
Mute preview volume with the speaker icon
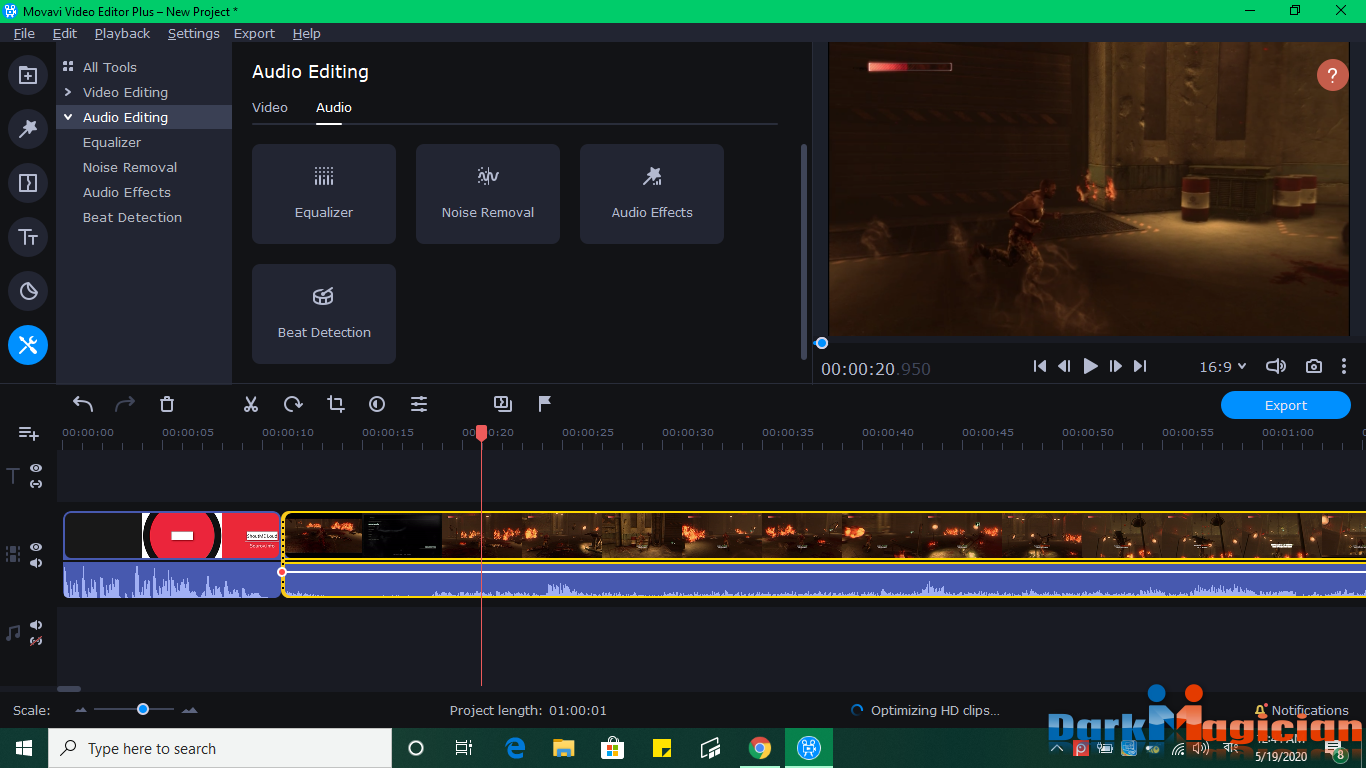[1276, 367]
